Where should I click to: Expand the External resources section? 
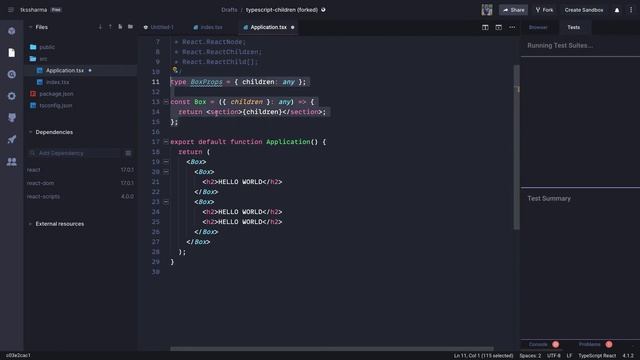point(30,224)
